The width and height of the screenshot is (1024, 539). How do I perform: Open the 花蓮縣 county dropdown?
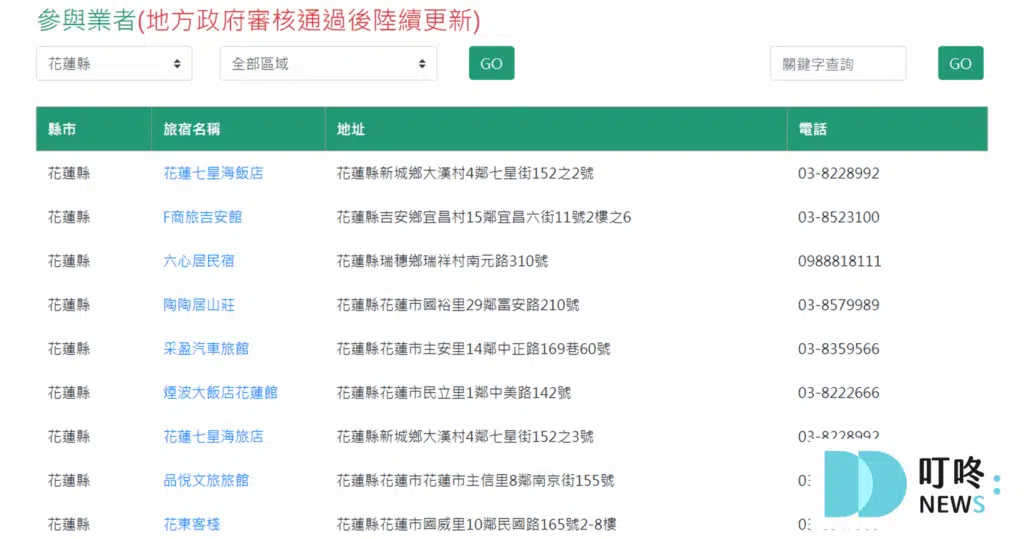pyautogui.click(x=114, y=63)
